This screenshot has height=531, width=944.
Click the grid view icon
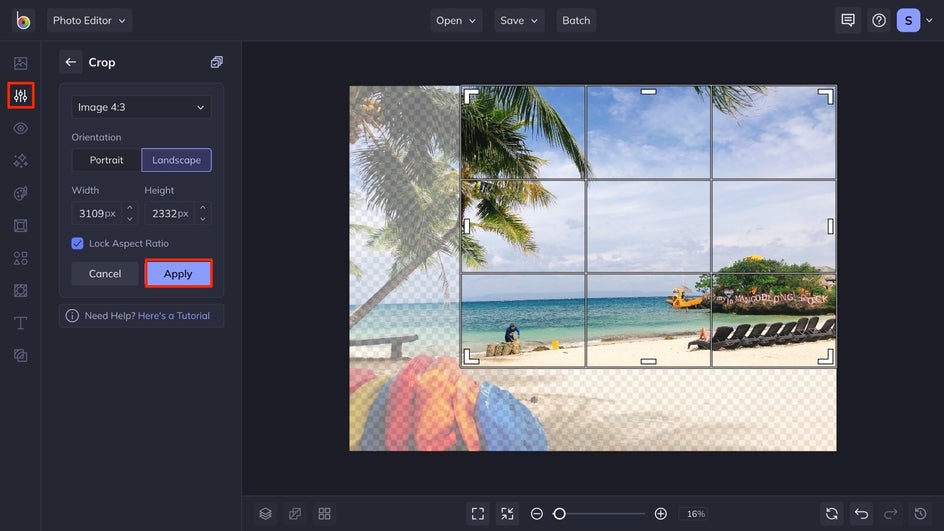pos(324,514)
